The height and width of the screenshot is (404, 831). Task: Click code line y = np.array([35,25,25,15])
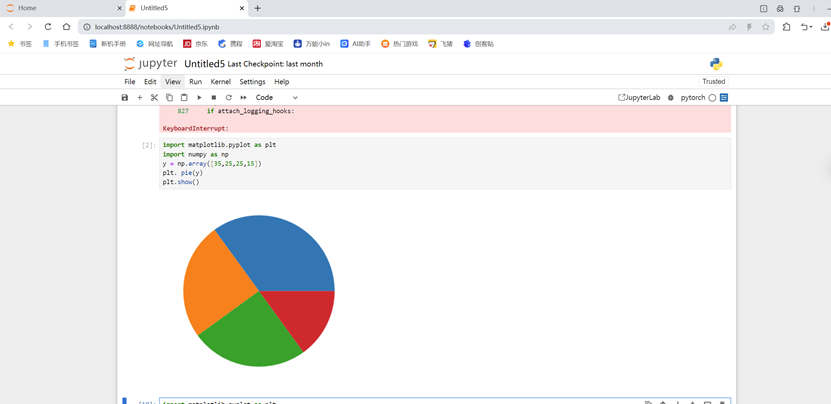click(x=212, y=163)
